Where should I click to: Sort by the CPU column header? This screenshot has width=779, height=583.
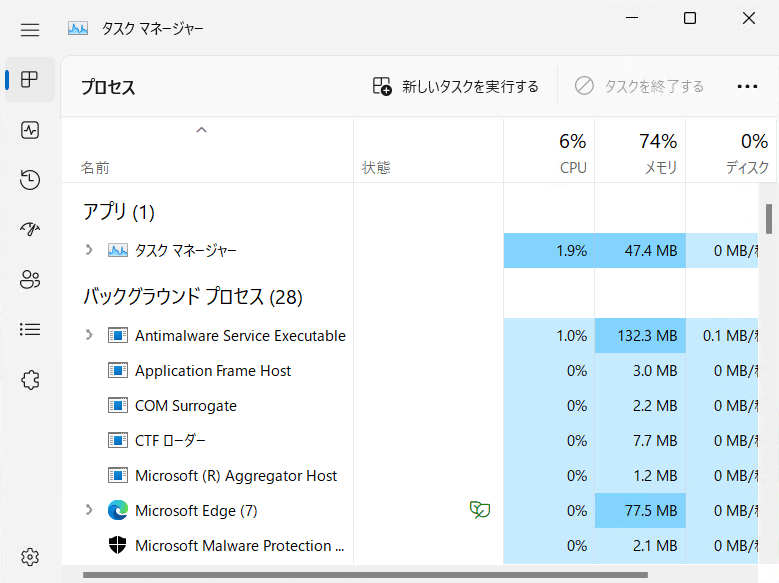click(x=549, y=151)
